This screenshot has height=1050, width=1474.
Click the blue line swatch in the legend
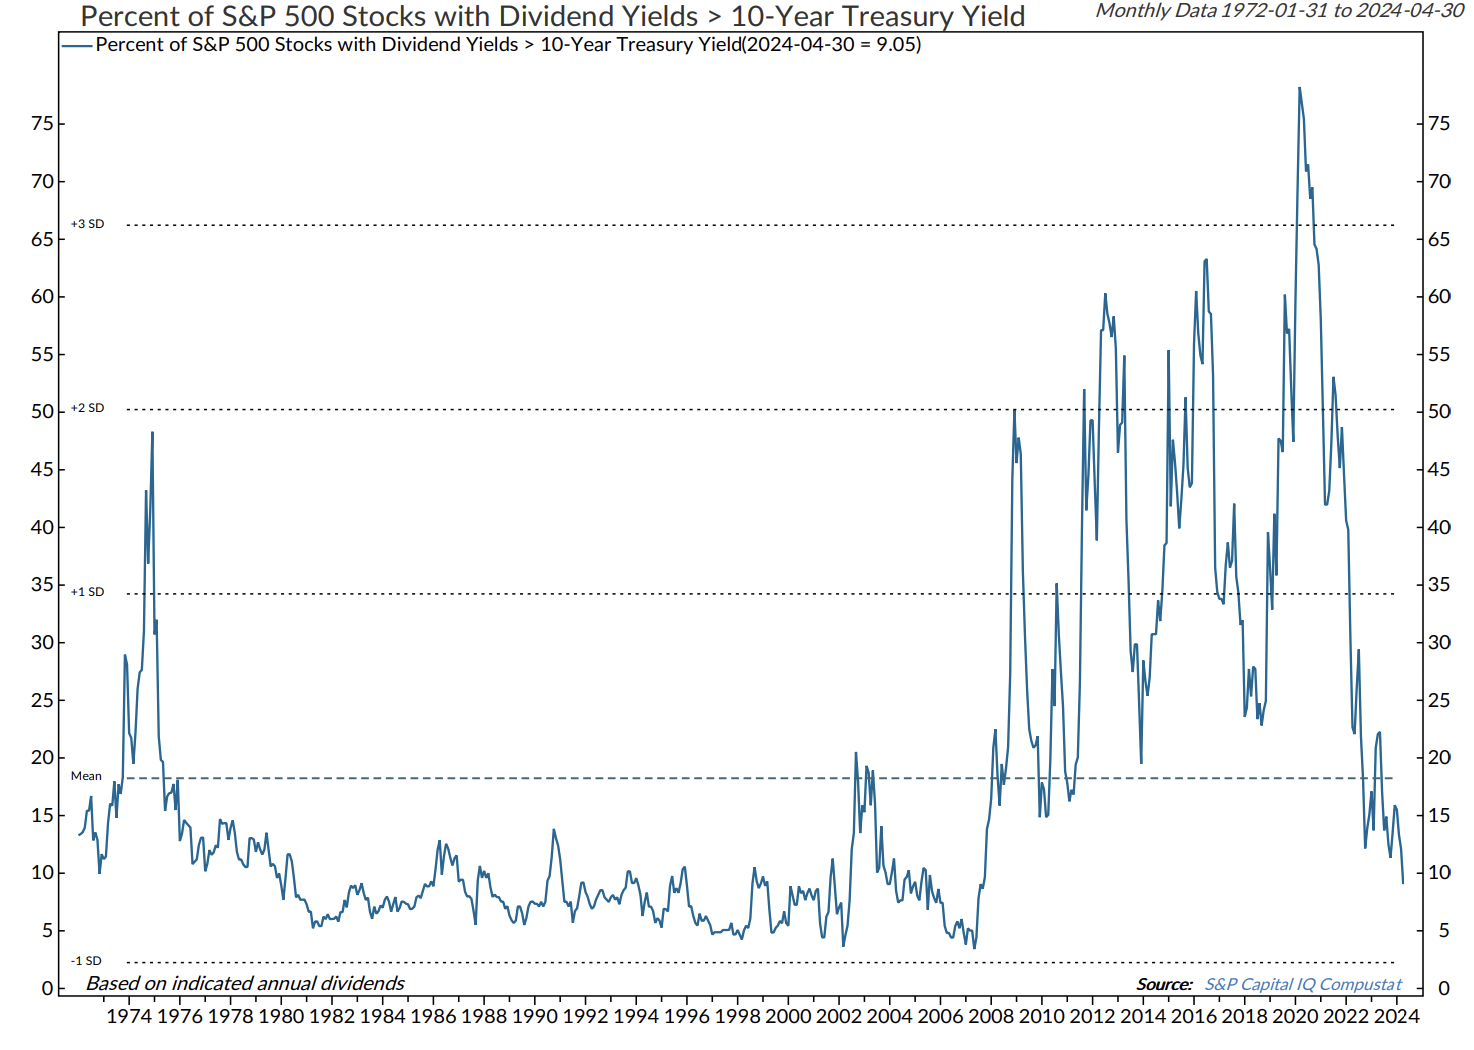[x=77, y=45]
